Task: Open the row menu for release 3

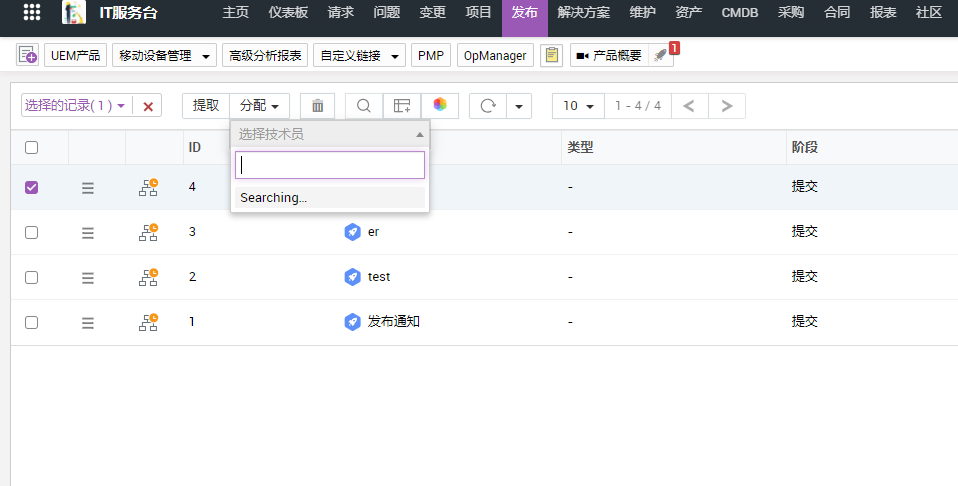Action: 88,232
